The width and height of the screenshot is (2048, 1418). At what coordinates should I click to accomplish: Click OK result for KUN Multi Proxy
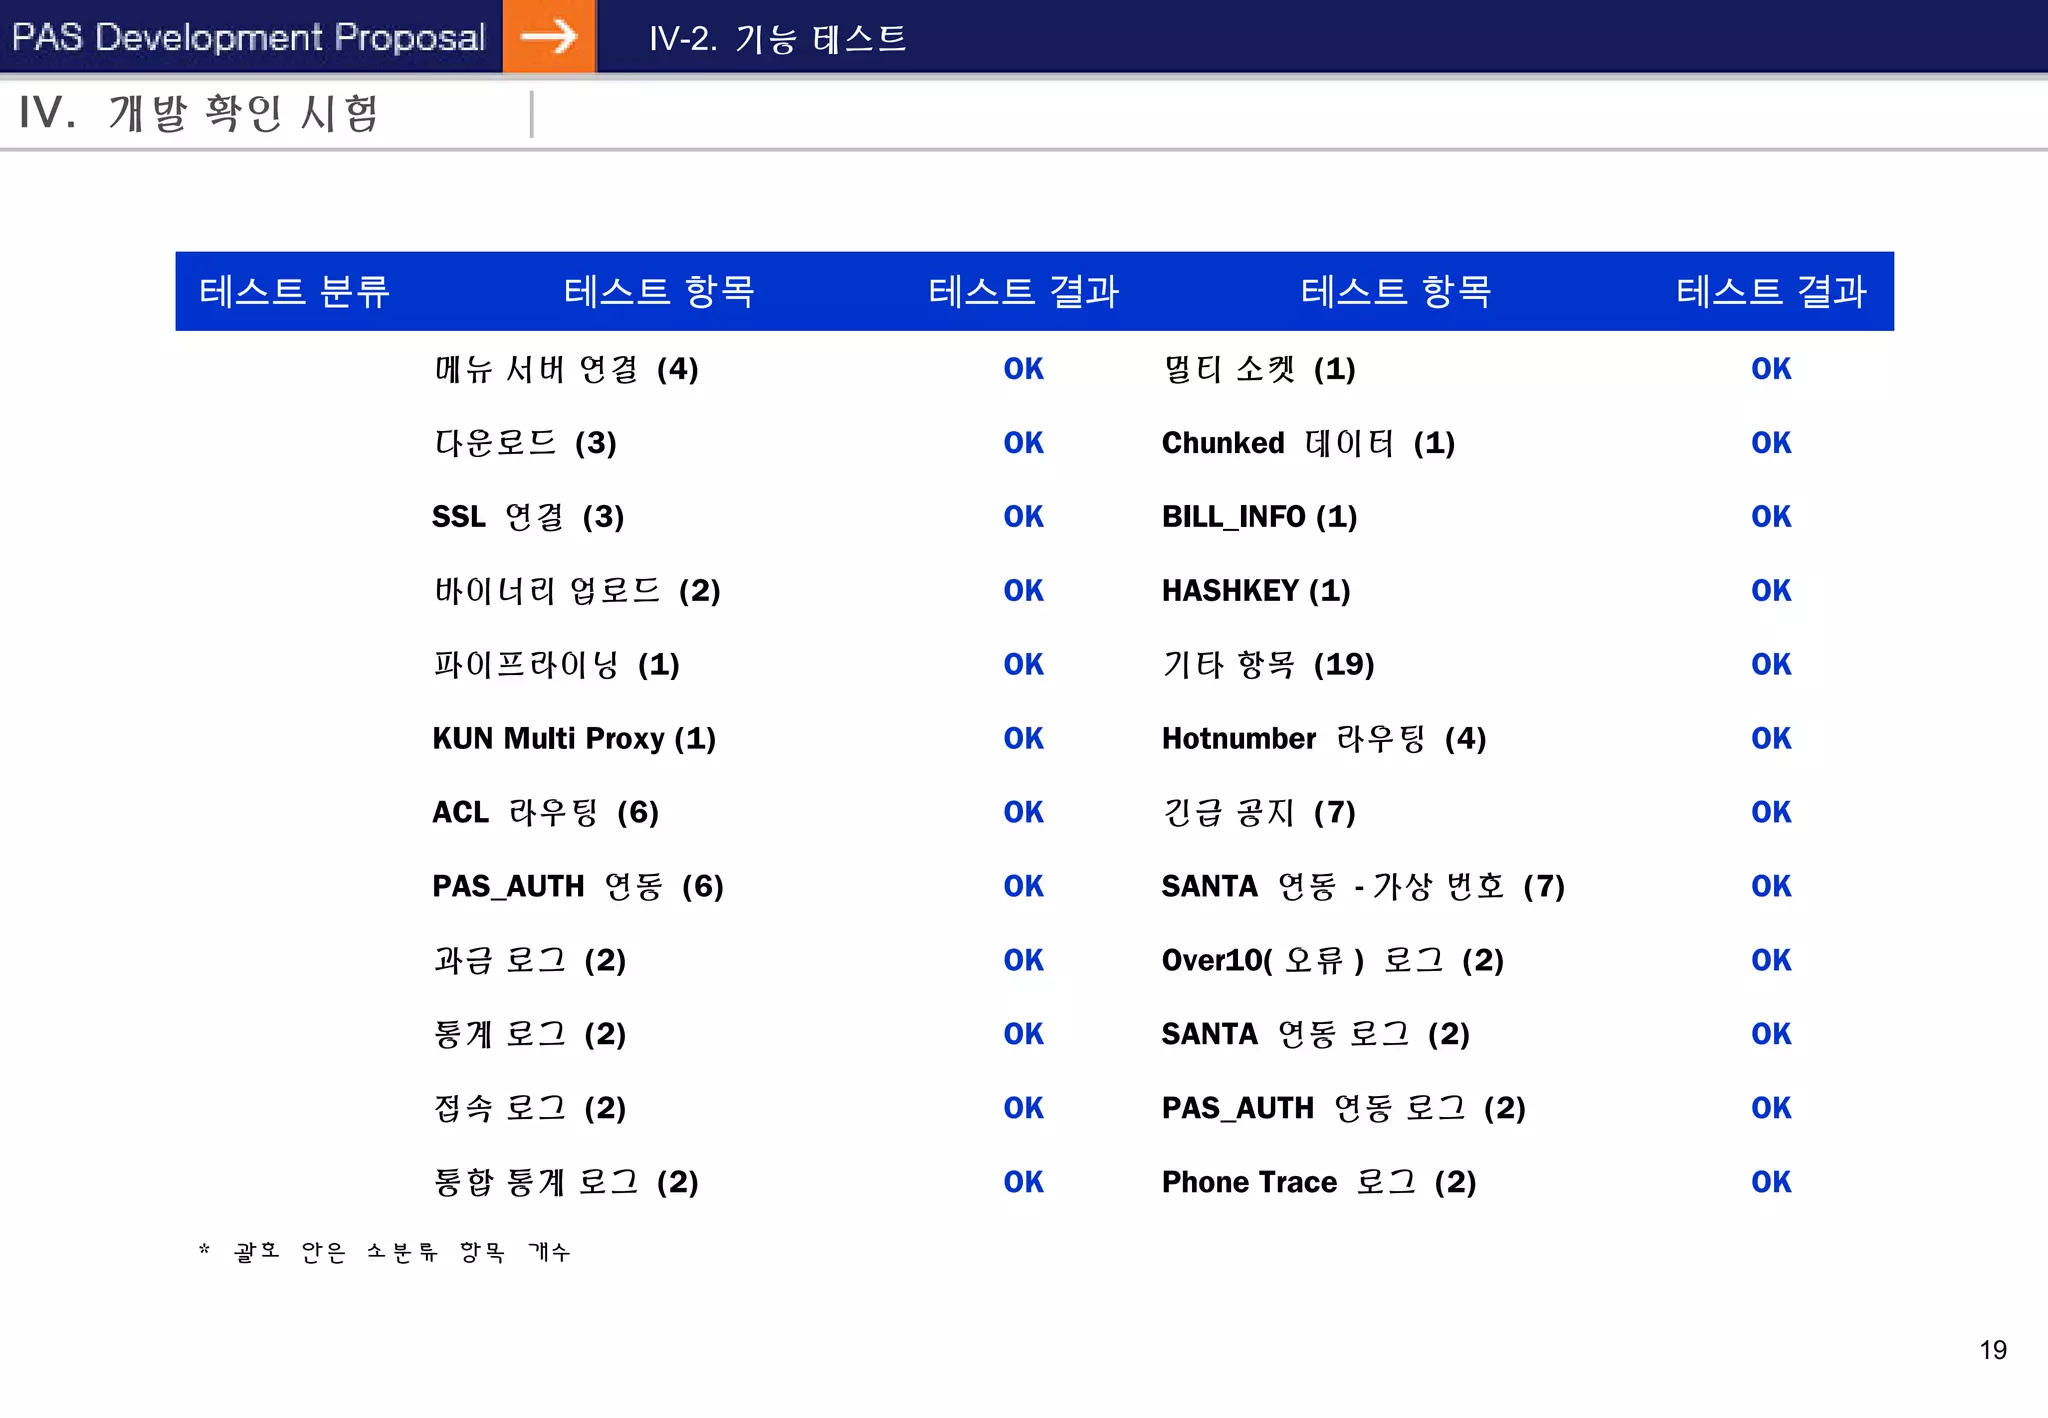pos(1023,739)
